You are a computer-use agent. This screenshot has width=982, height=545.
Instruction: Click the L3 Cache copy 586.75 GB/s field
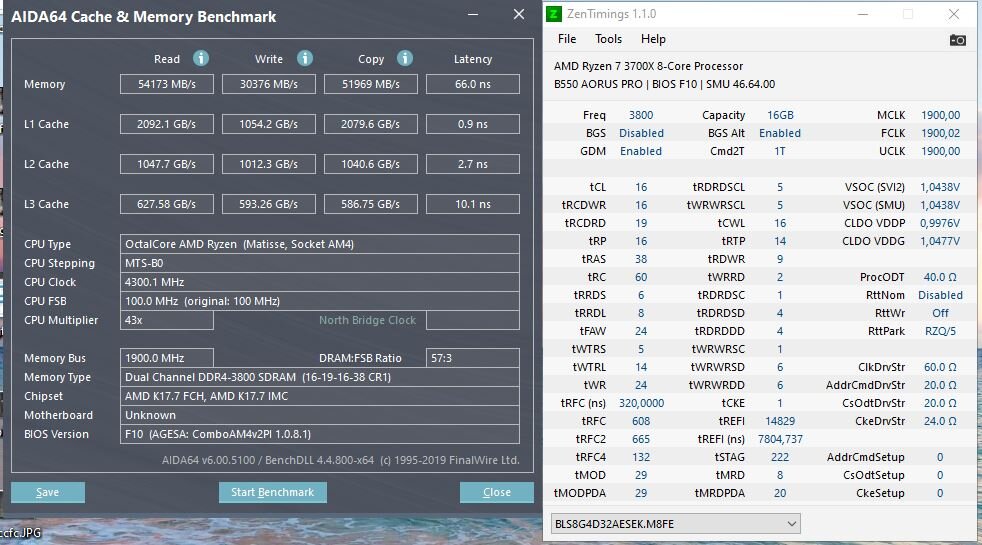tap(371, 204)
